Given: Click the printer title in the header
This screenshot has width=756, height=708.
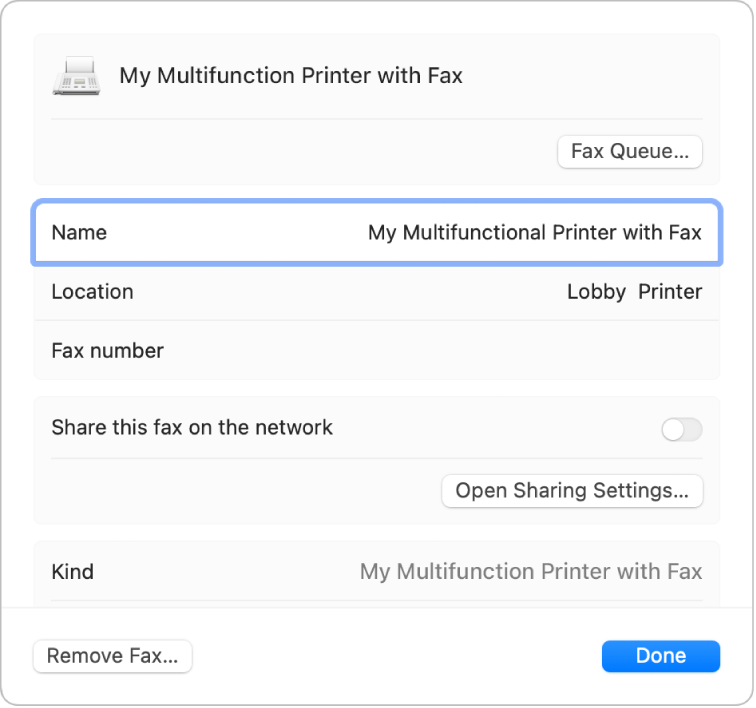Looking at the screenshot, I should [291, 76].
